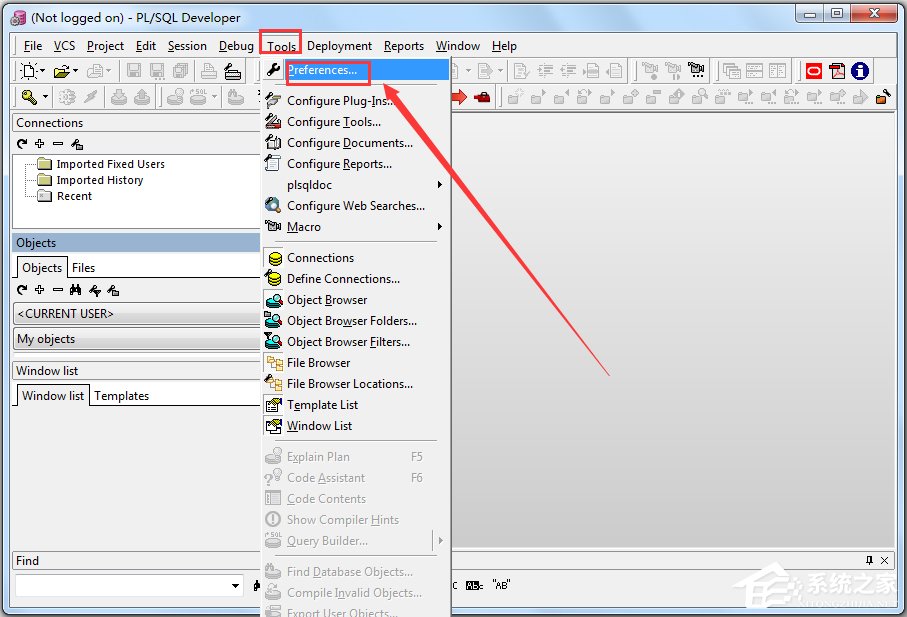This screenshot has width=907, height=617.
Task: Click the New document toolbar icon
Action: (x=28, y=71)
